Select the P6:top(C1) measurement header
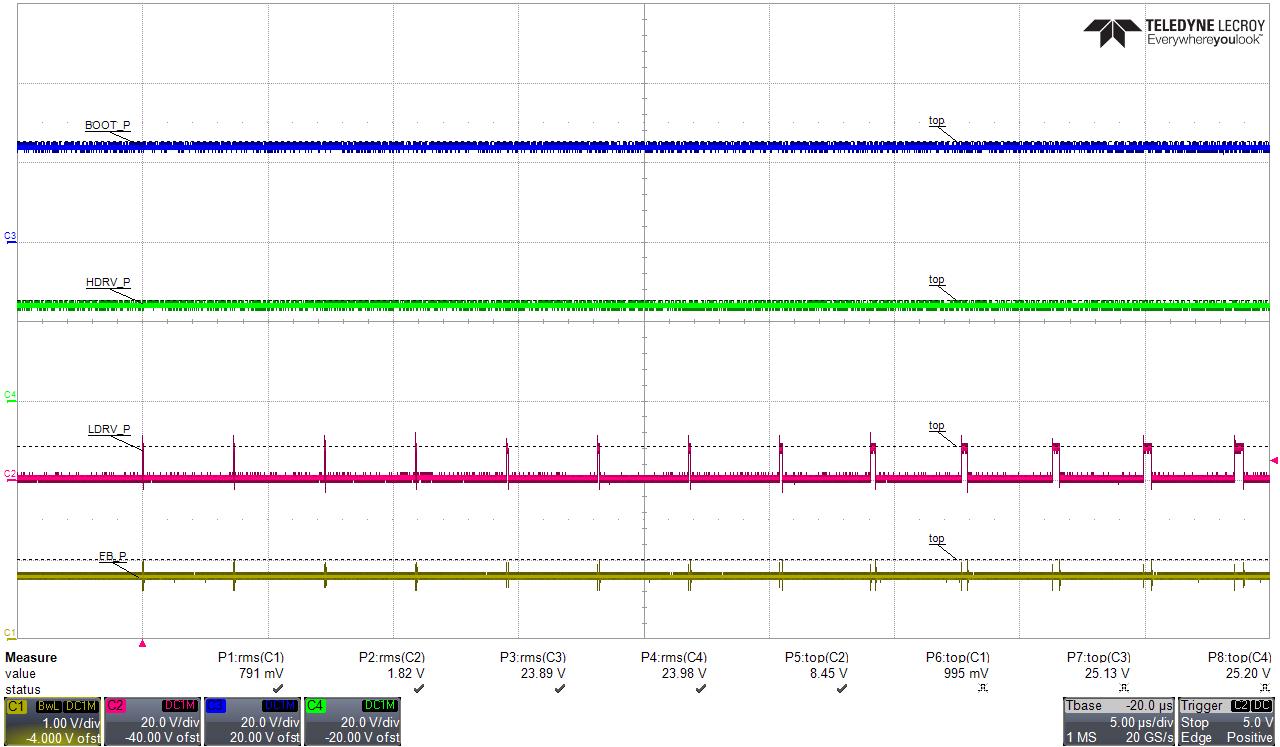The height and width of the screenshot is (747, 1280). [958, 657]
